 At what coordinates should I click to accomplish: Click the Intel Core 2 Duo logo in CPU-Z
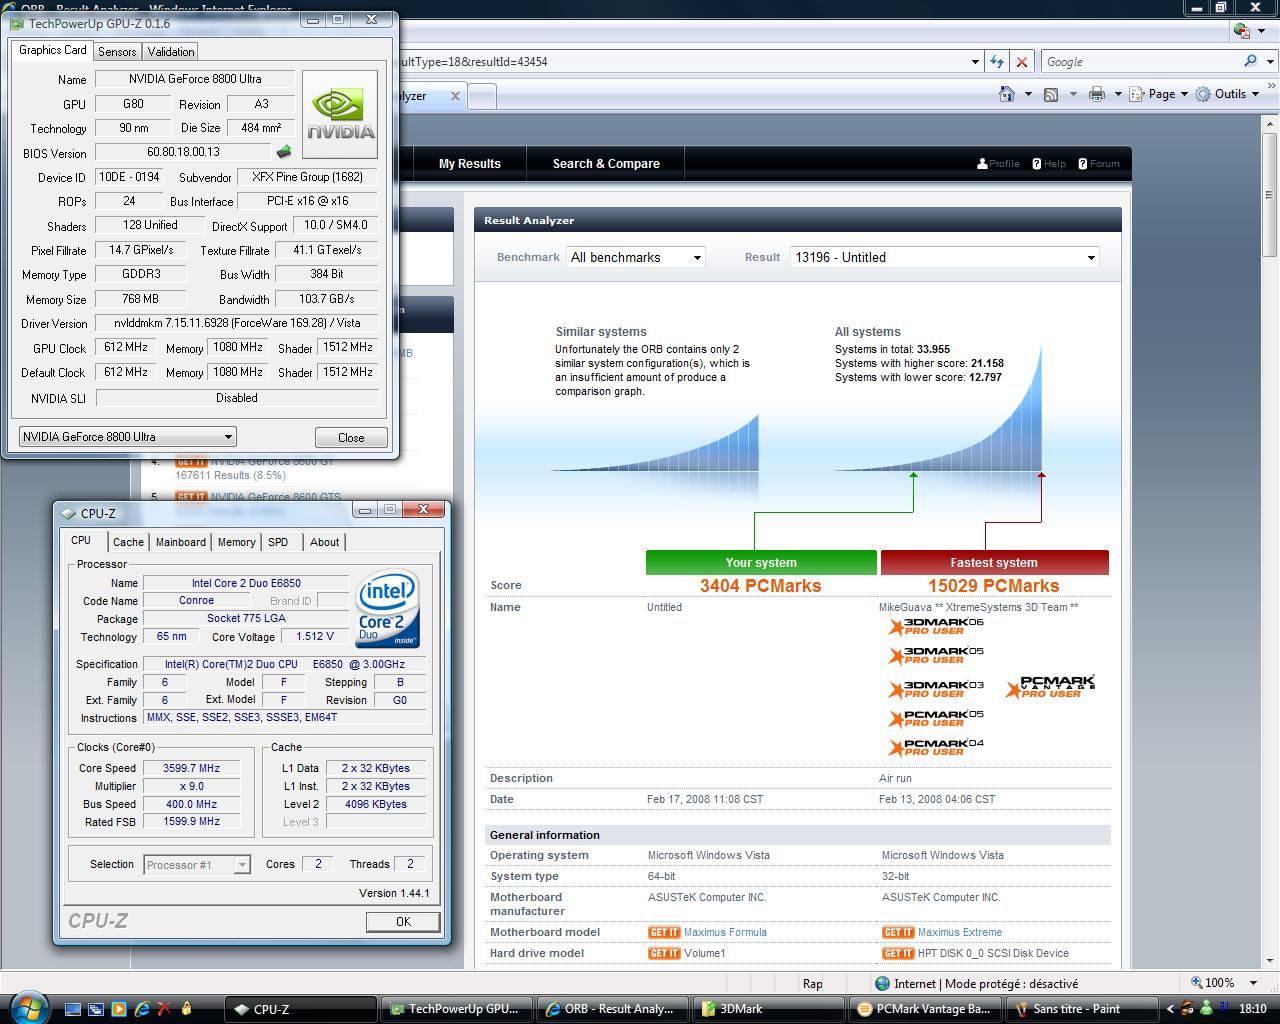coord(388,608)
